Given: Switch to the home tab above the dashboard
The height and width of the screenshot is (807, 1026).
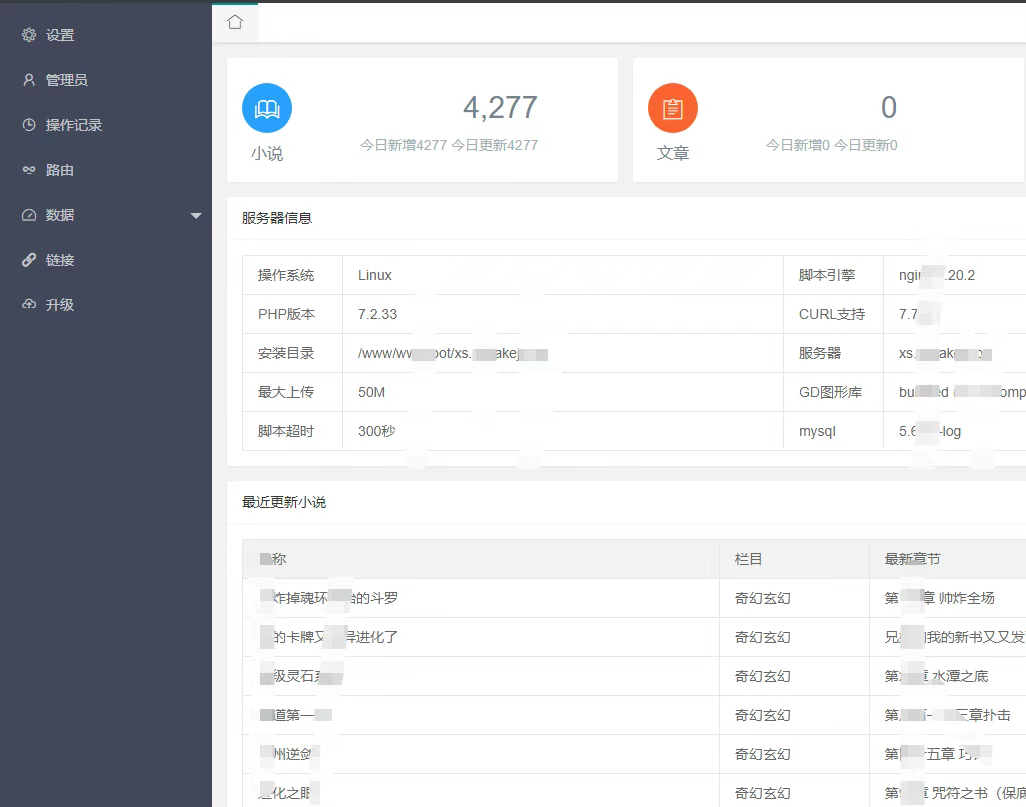Looking at the screenshot, I should [x=234, y=20].
